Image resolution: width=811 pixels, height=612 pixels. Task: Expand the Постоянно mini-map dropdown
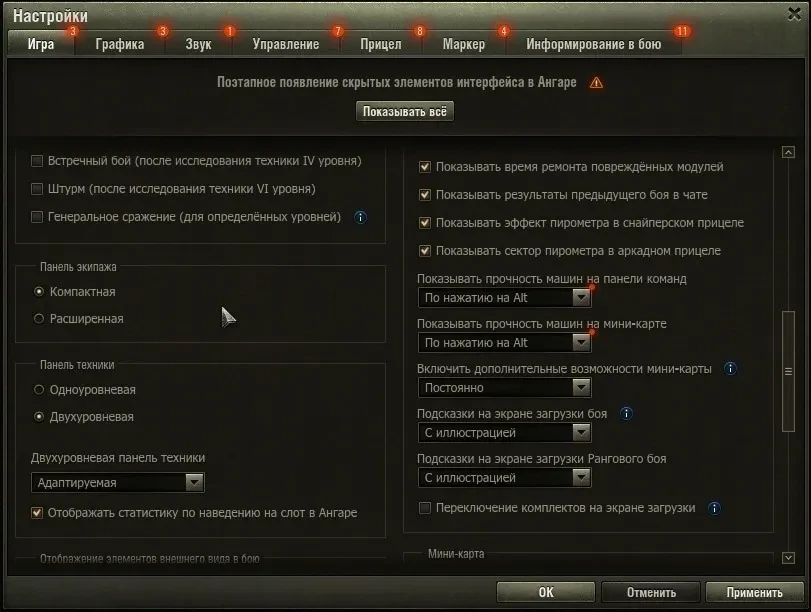click(x=505, y=387)
